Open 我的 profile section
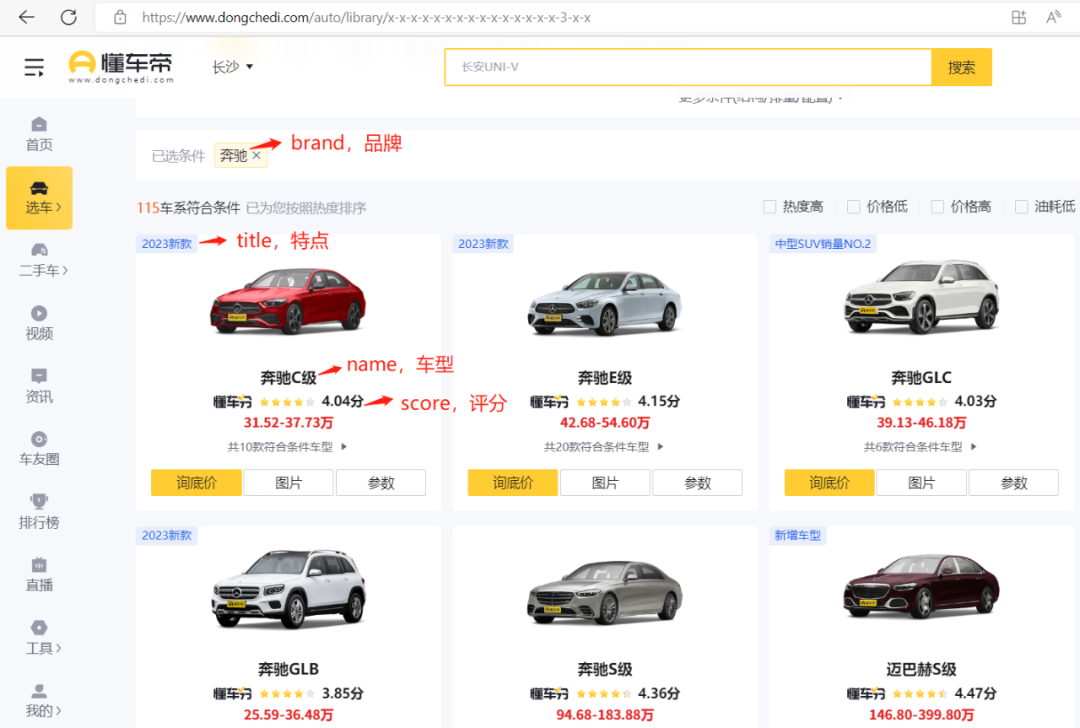Screen dimensions: 1080x728 point(43,700)
